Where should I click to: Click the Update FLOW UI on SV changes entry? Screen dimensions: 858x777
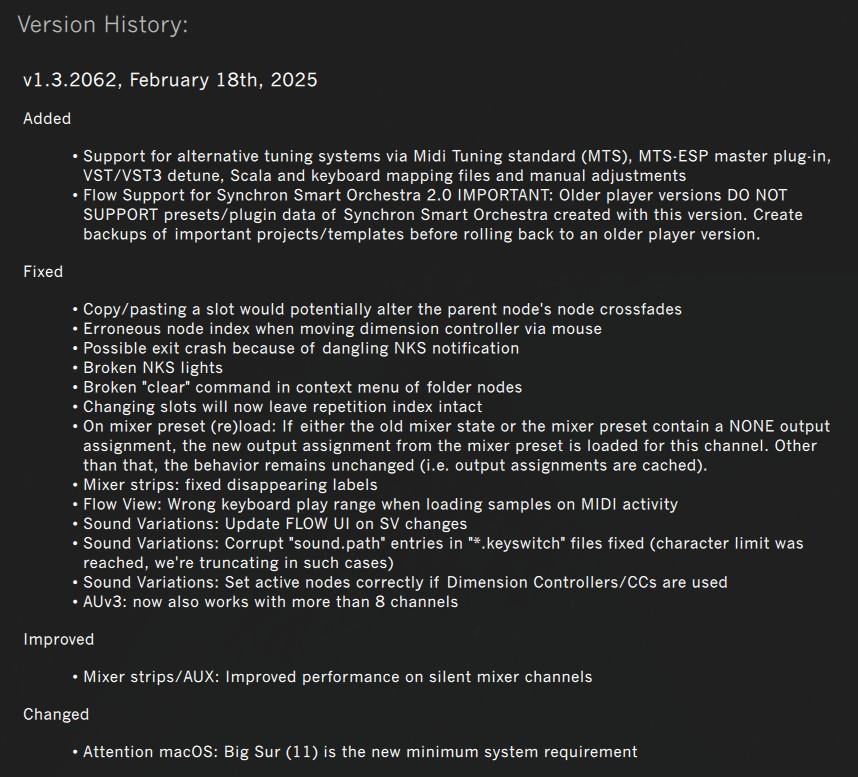click(x=275, y=523)
